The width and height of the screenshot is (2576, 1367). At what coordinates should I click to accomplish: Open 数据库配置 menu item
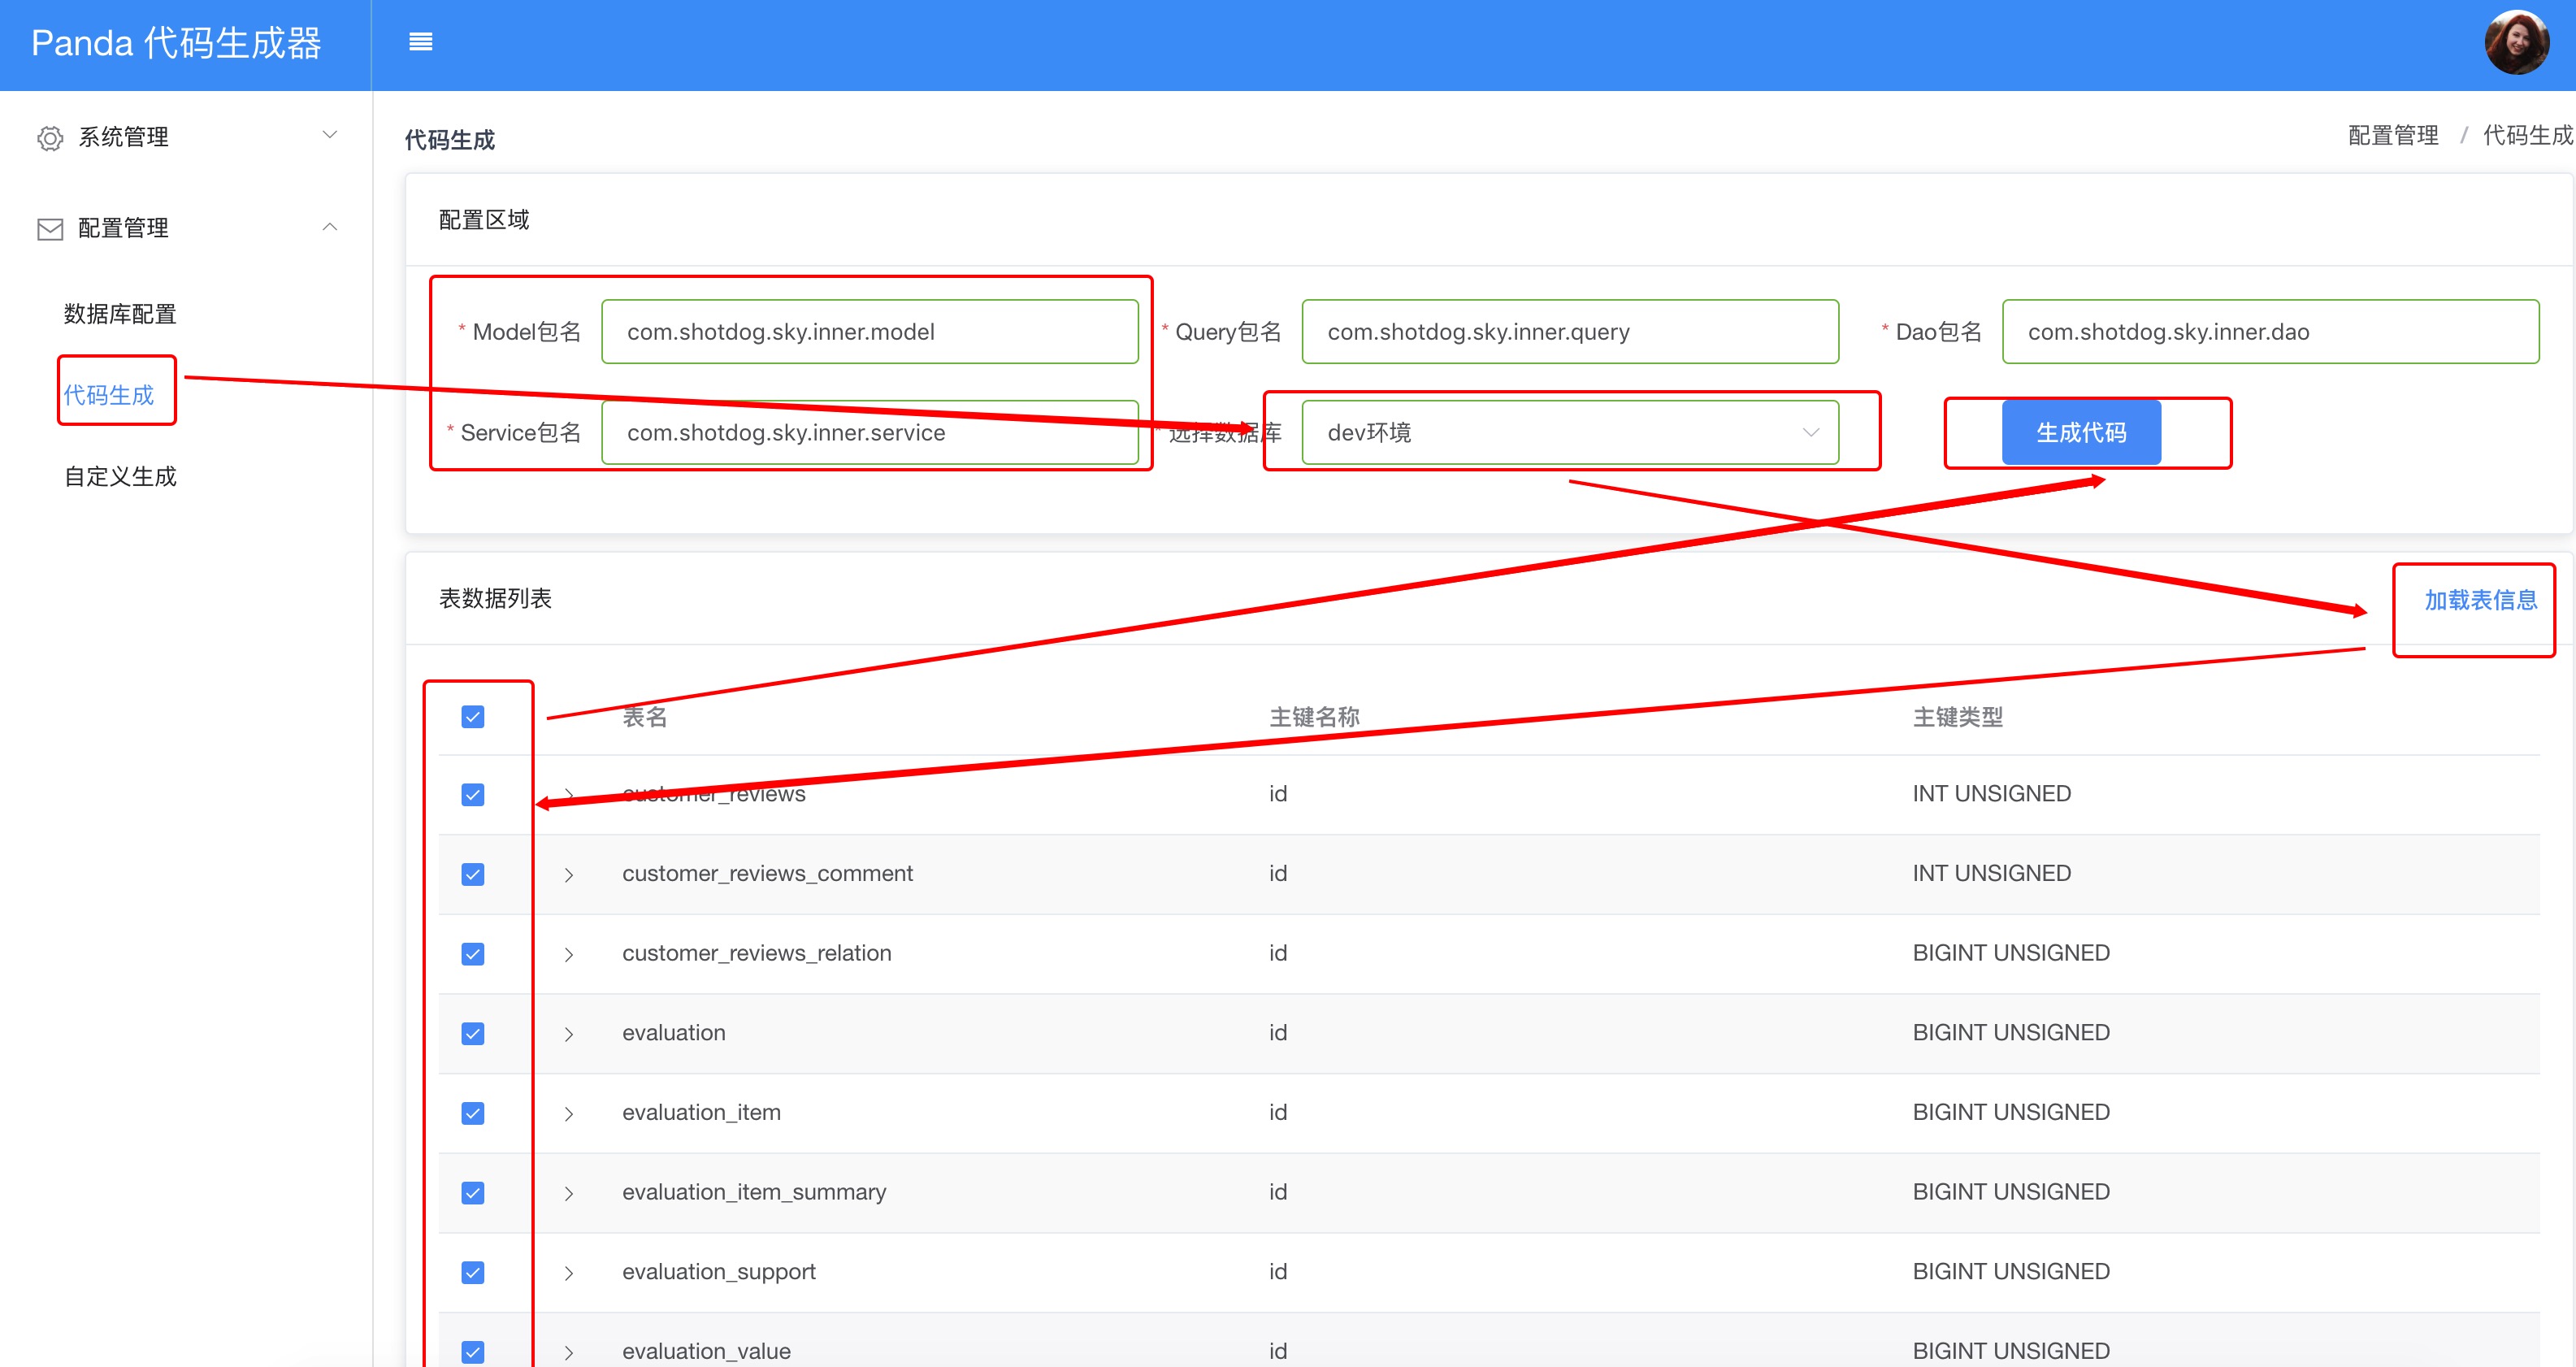click(120, 314)
